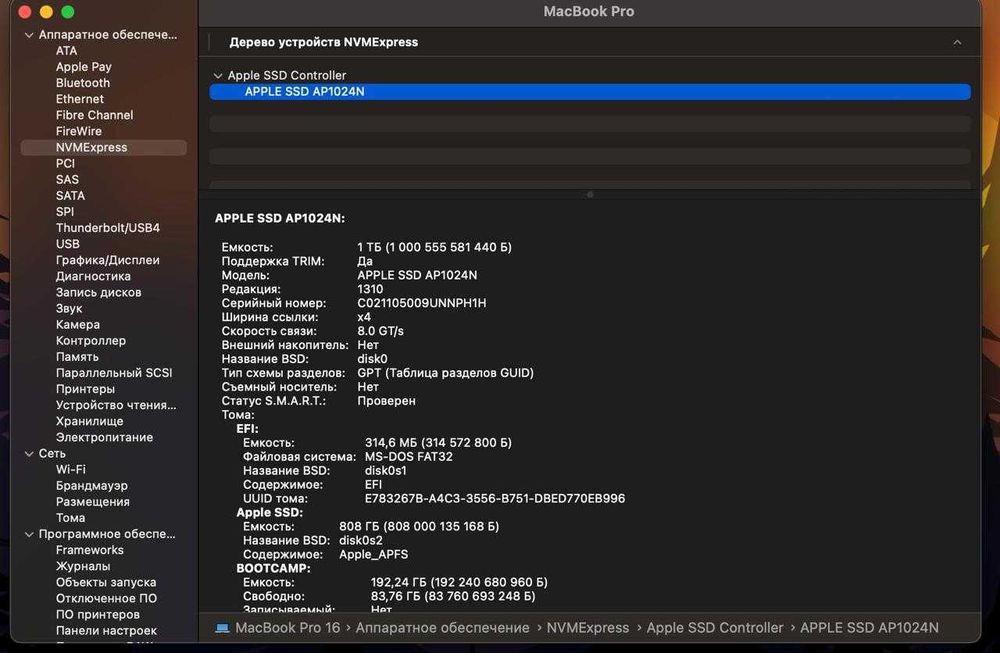Image resolution: width=1000 pixels, height=653 pixels.
Task: Select Хранилище in the sidebar
Action: (89, 422)
